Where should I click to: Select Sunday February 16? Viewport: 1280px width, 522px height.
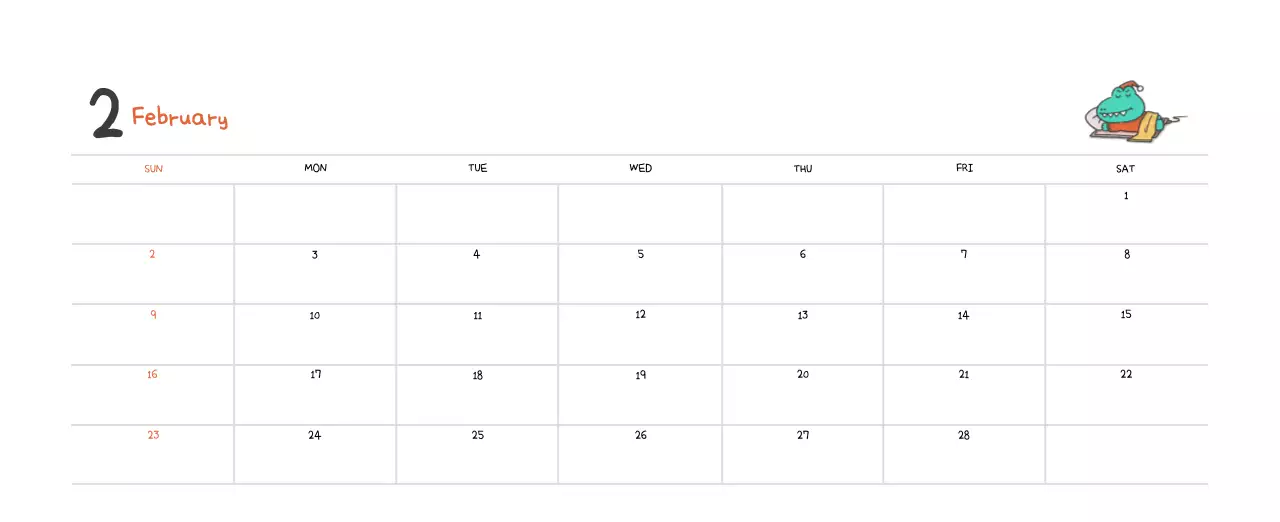[153, 394]
